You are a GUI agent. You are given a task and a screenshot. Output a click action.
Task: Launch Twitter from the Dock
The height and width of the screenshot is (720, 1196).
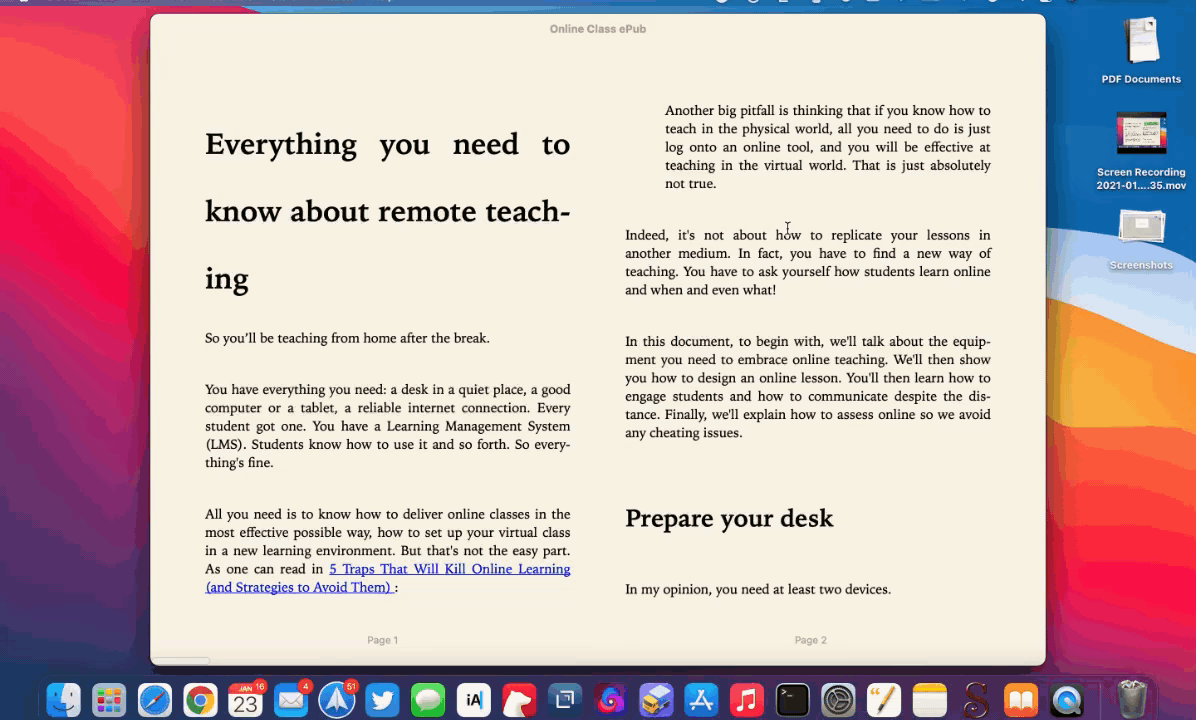click(382, 701)
